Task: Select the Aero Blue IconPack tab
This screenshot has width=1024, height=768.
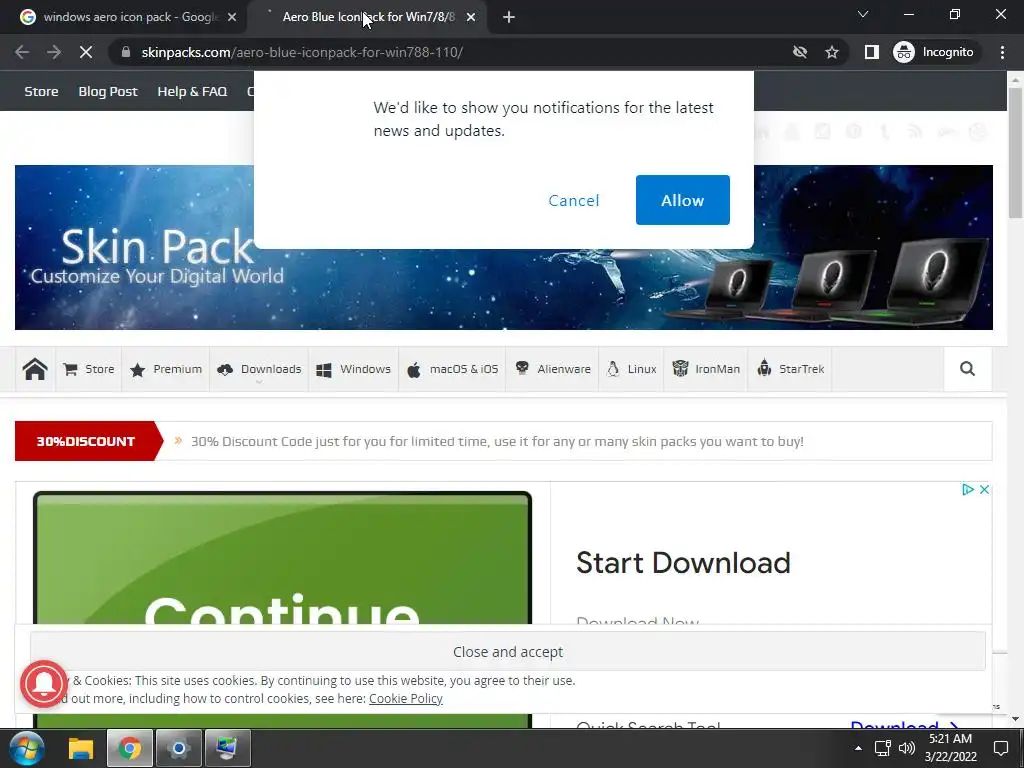Action: pyautogui.click(x=368, y=17)
